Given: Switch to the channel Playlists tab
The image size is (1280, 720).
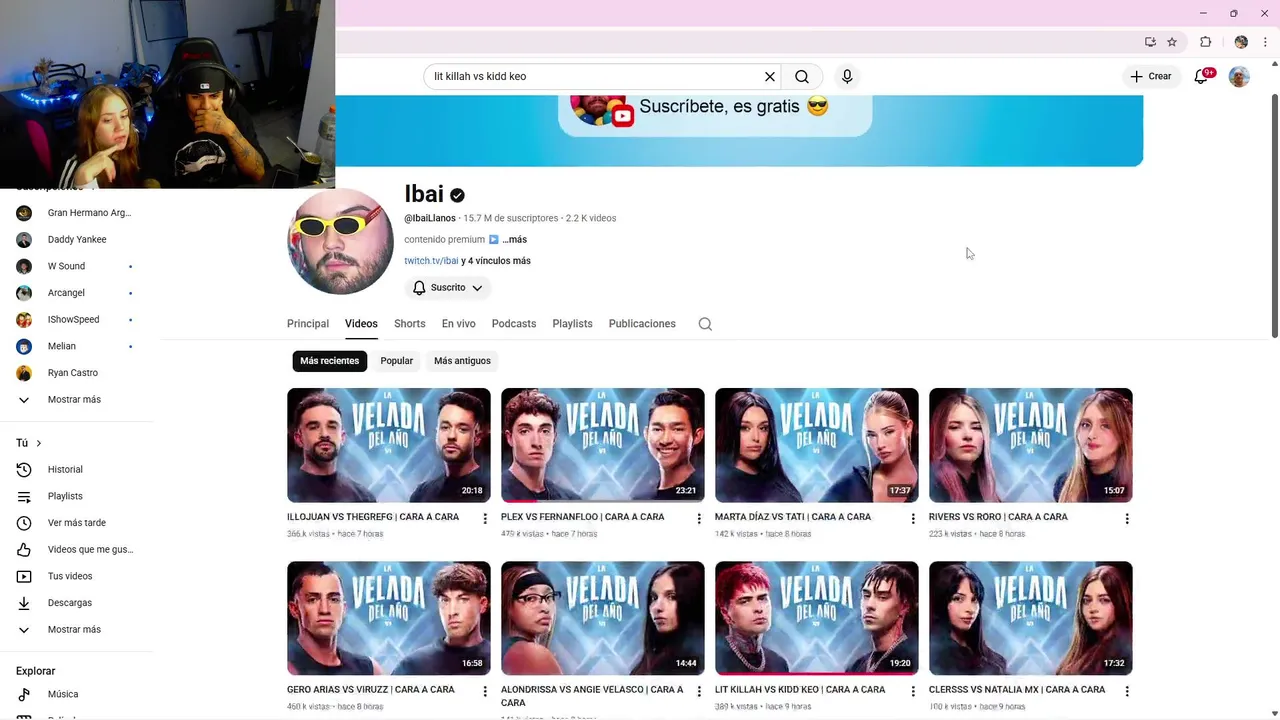Looking at the screenshot, I should 572,324.
